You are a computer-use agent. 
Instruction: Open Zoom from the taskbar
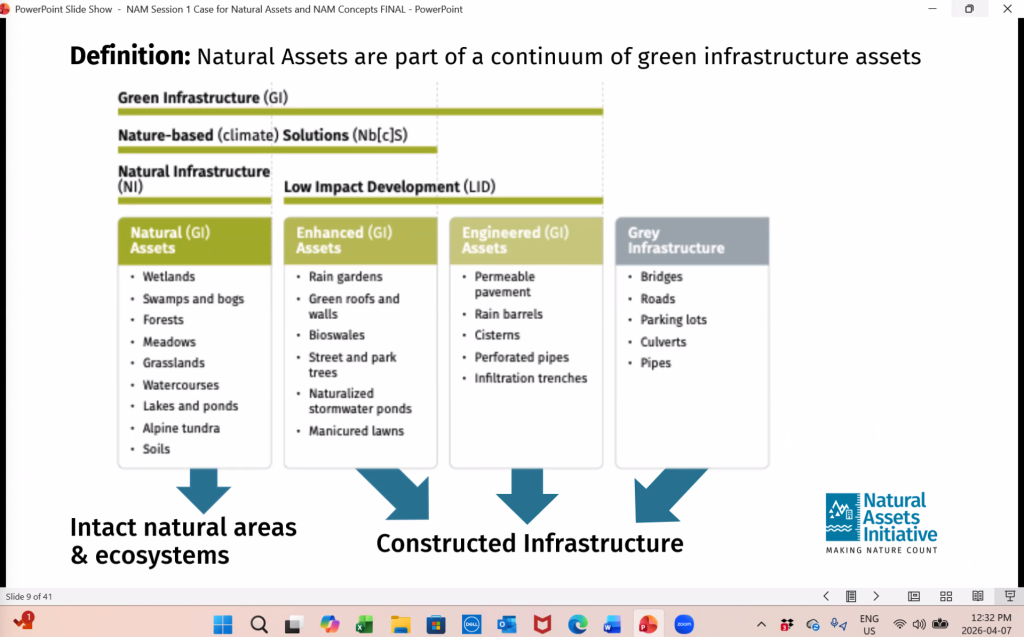pos(684,624)
